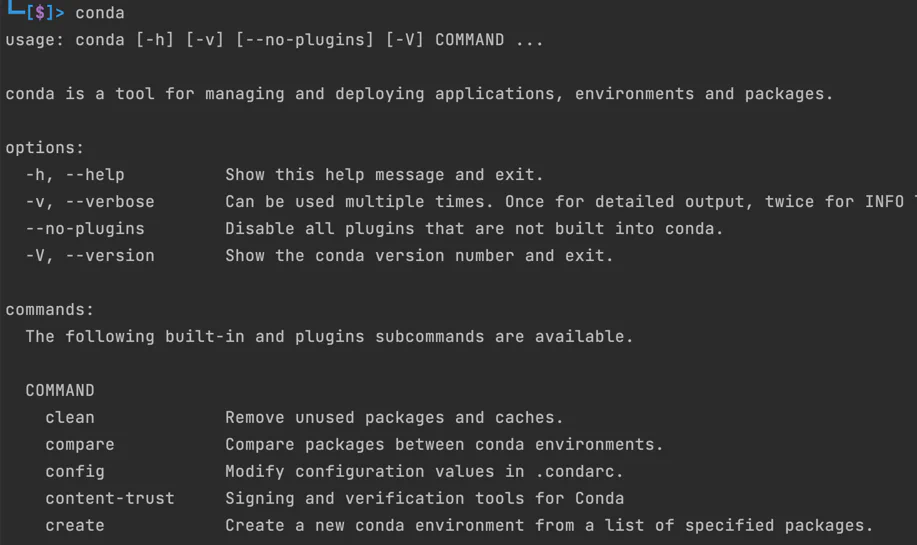The image size is (917, 545).
Task: Click 'Remove unused packages and caches' description
Action: pyautogui.click(x=394, y=418)
